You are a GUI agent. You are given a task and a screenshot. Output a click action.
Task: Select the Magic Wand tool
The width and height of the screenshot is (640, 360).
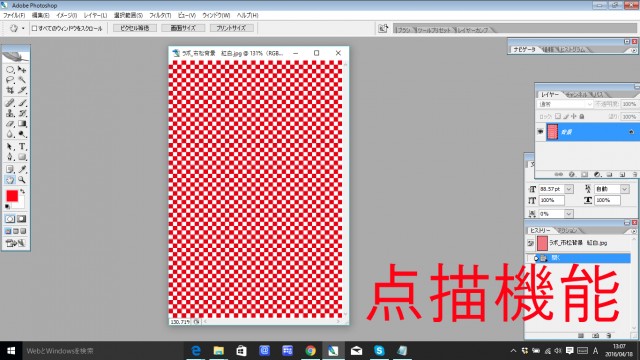(x=22, y=80)
